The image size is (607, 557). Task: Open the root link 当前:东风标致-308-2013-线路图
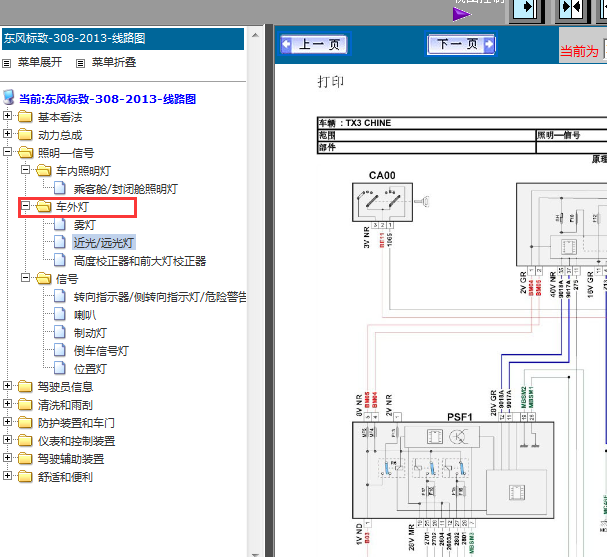click(107, 99)
